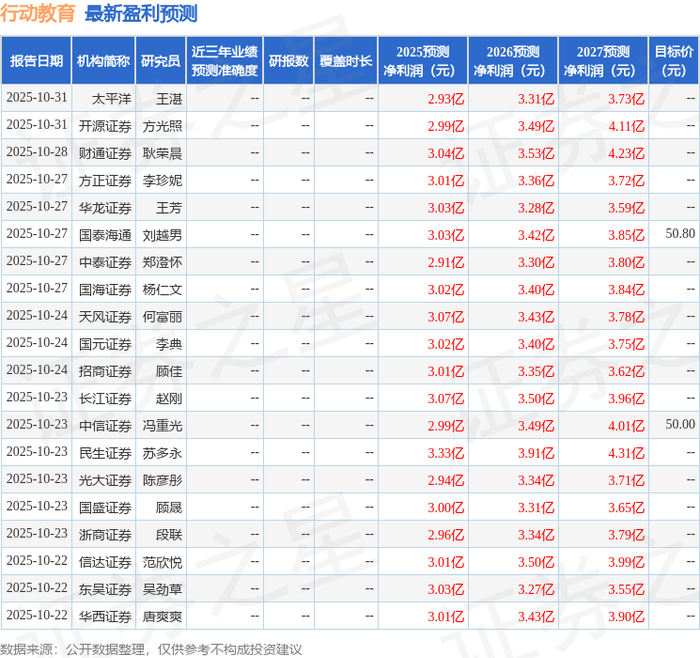Click analyst name 耿荣晨
Screen dimensions: 700x658
(162, 153)
